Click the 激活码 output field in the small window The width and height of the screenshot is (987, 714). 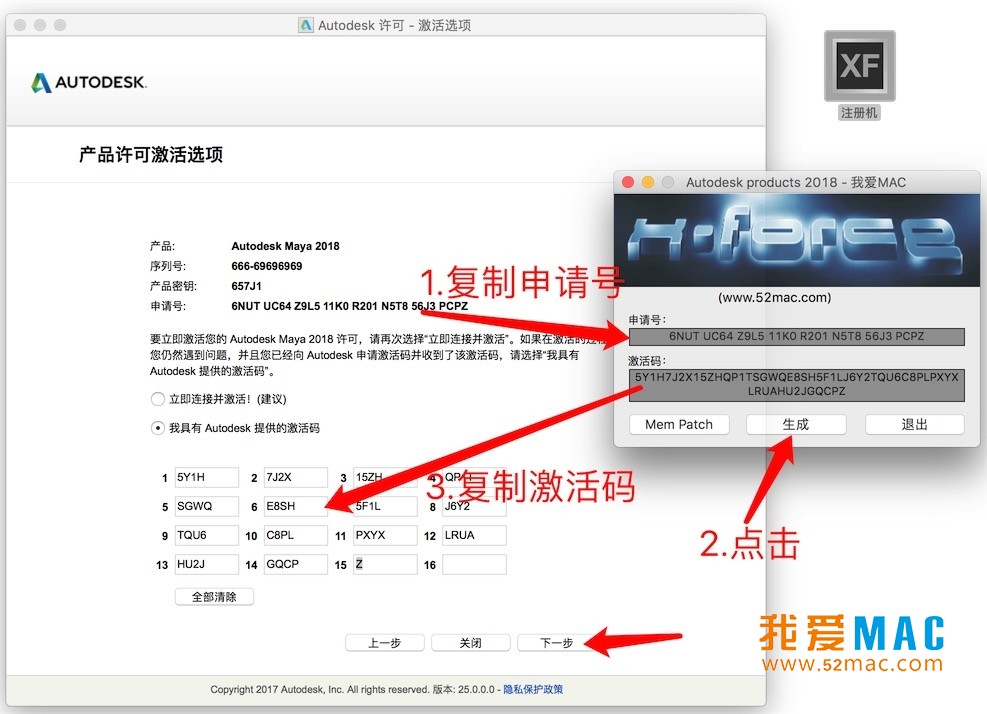796,385
